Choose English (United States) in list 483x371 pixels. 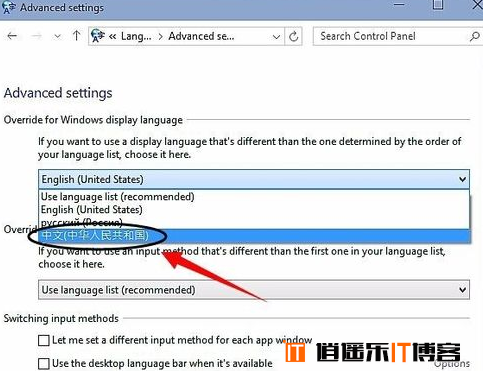coord(254,210)
